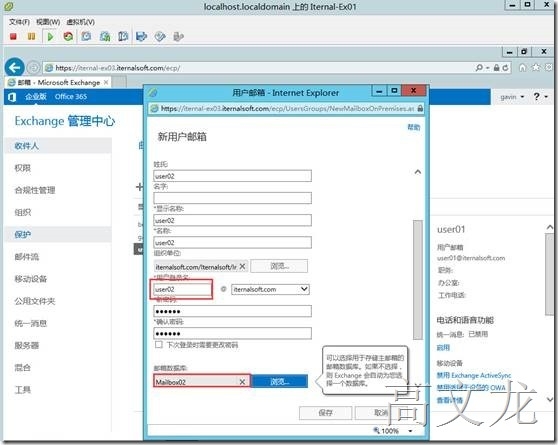Click the new password input field
Viewport: 558px width, 445px height.
pyautogui.click(x=232, y=311)
